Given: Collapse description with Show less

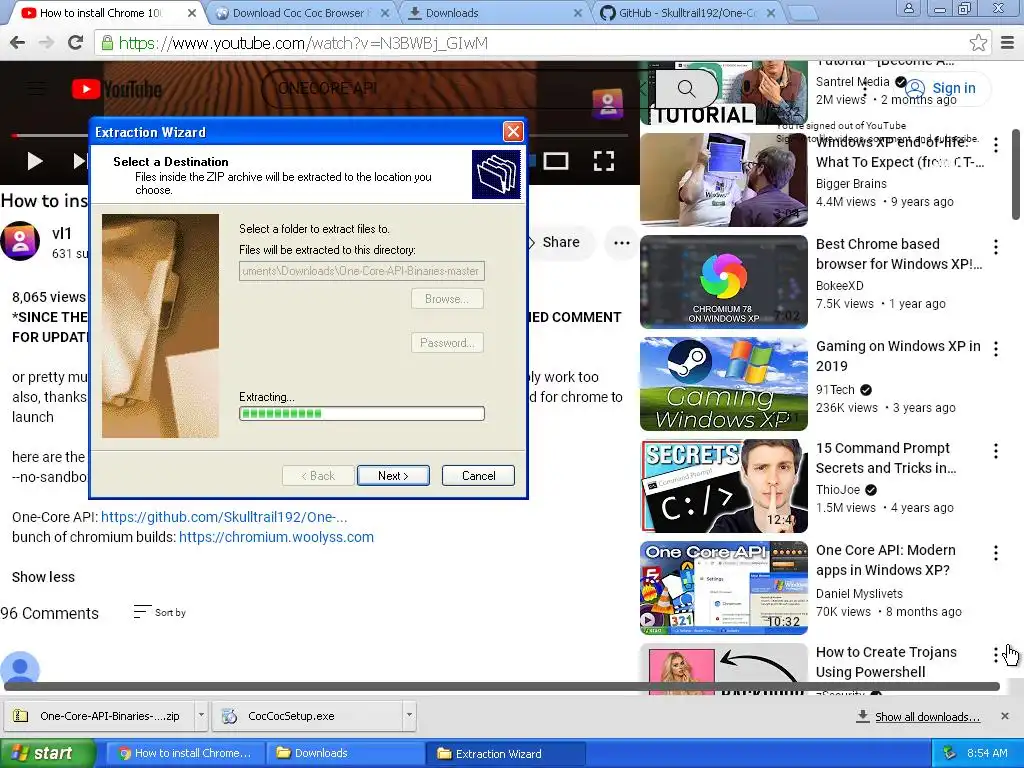Looking at the screenshot, I should pyautogui.click(x=43, y=577).
